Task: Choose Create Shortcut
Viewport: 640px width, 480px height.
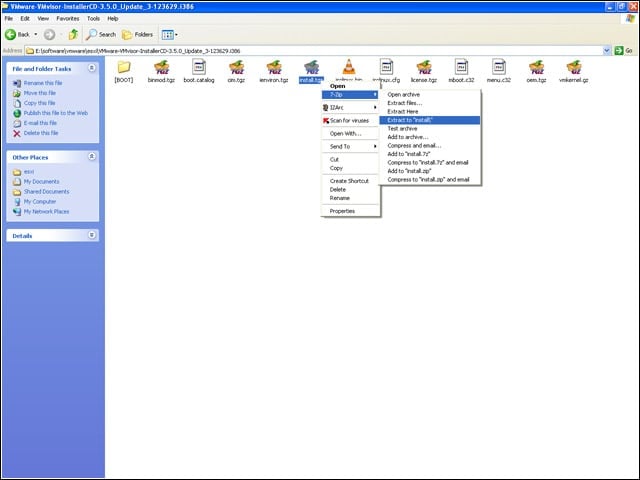Action: click(x=351, y=181)
